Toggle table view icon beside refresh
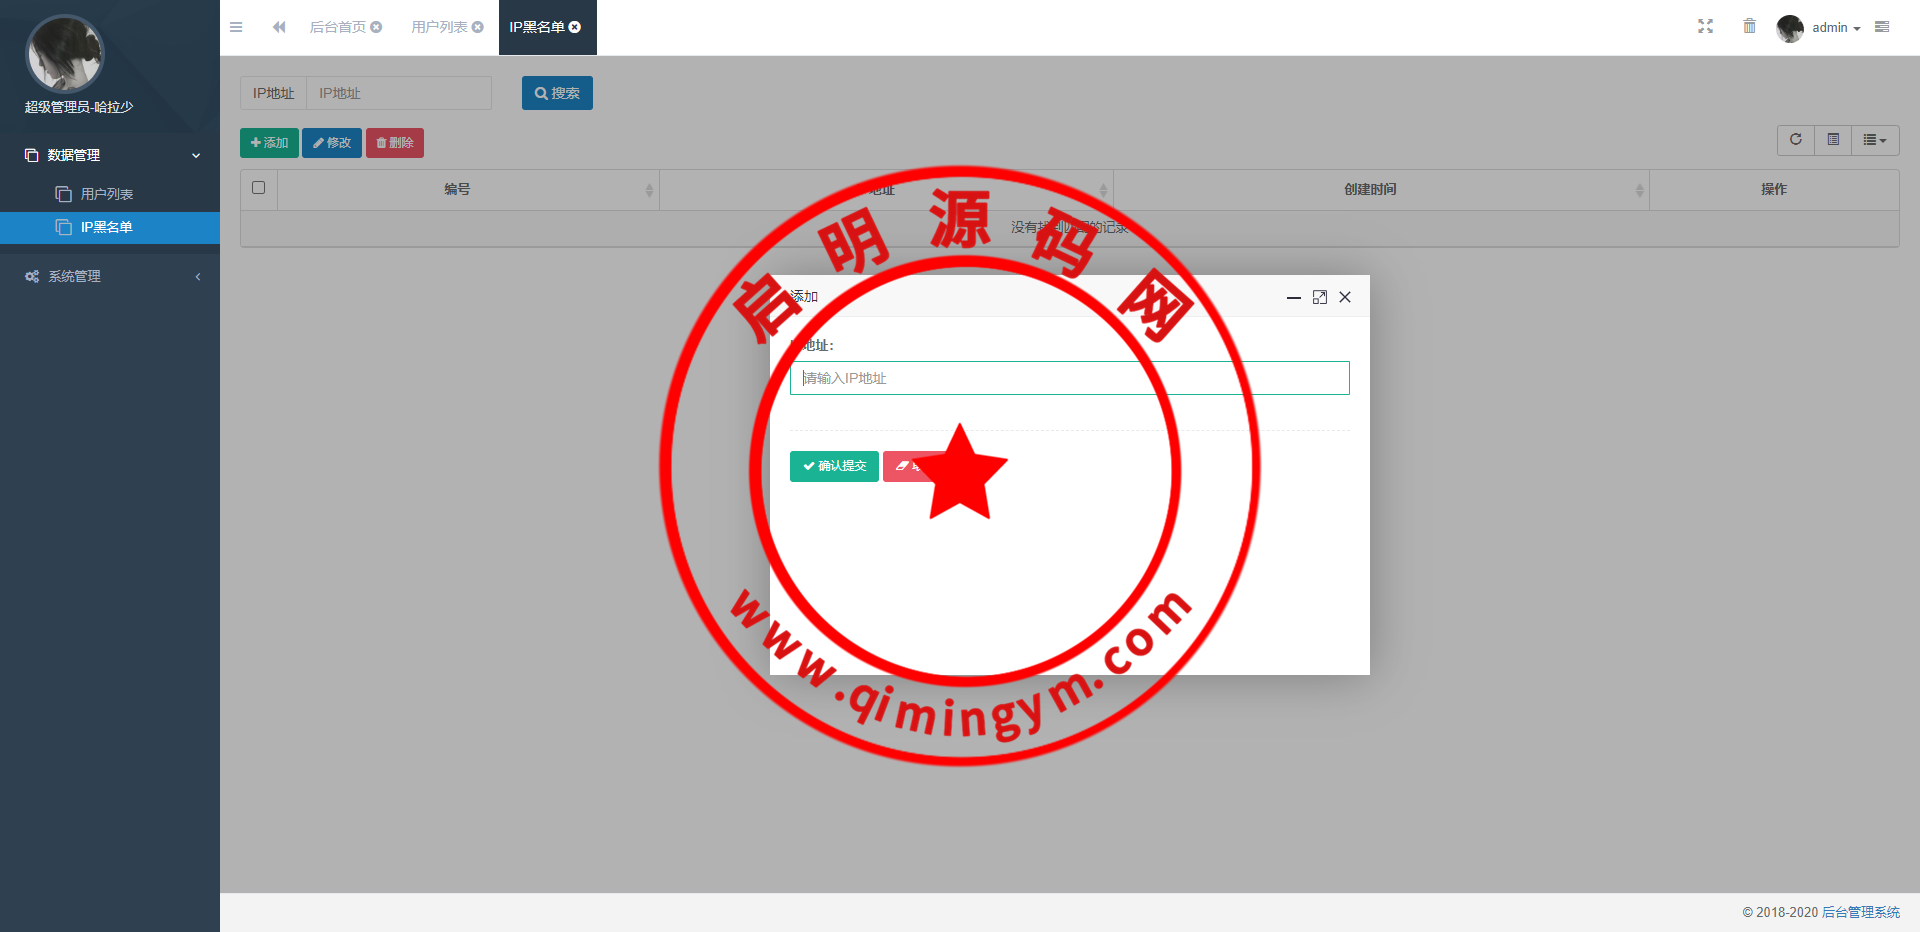This screenshot has height=932, width=1920. coord(1833,140)
